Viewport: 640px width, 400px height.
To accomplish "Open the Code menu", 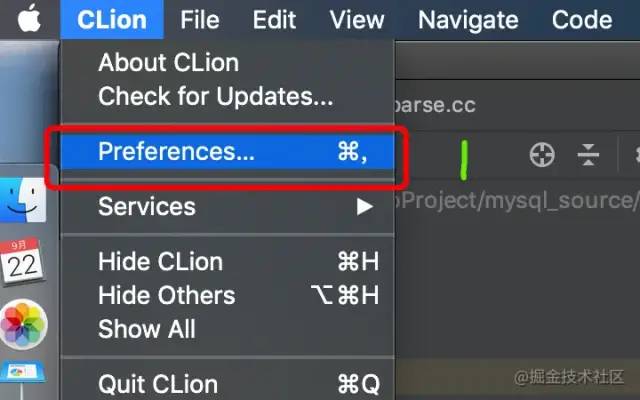I will [x=582, y=20].
